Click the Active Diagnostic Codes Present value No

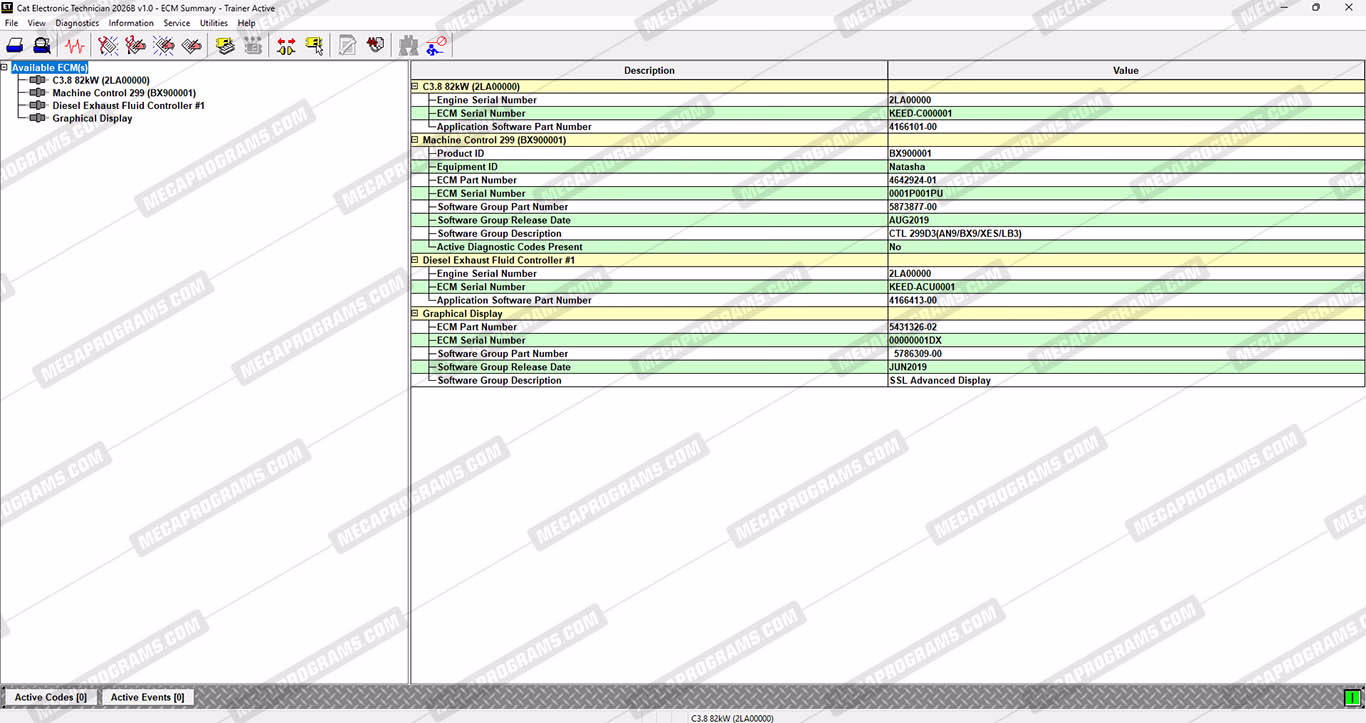coord(895,247)
